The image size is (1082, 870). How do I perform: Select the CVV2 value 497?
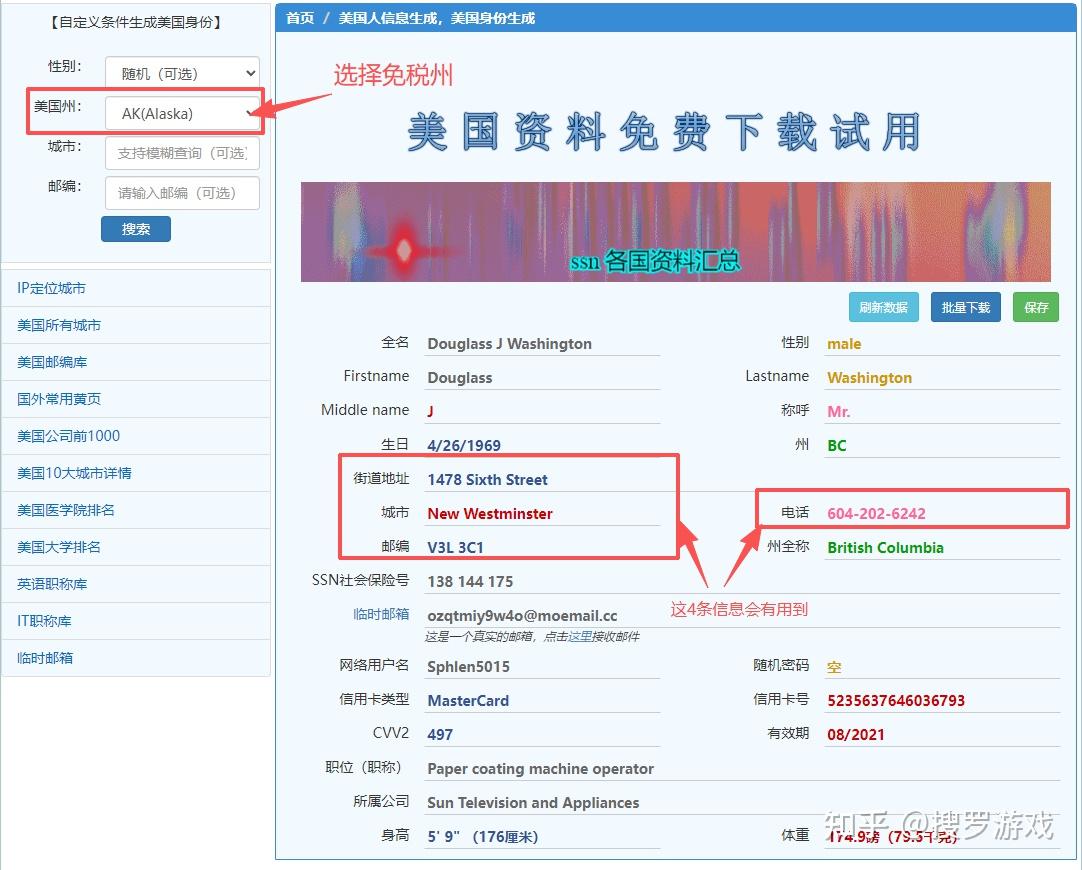[x=440, y=734]
